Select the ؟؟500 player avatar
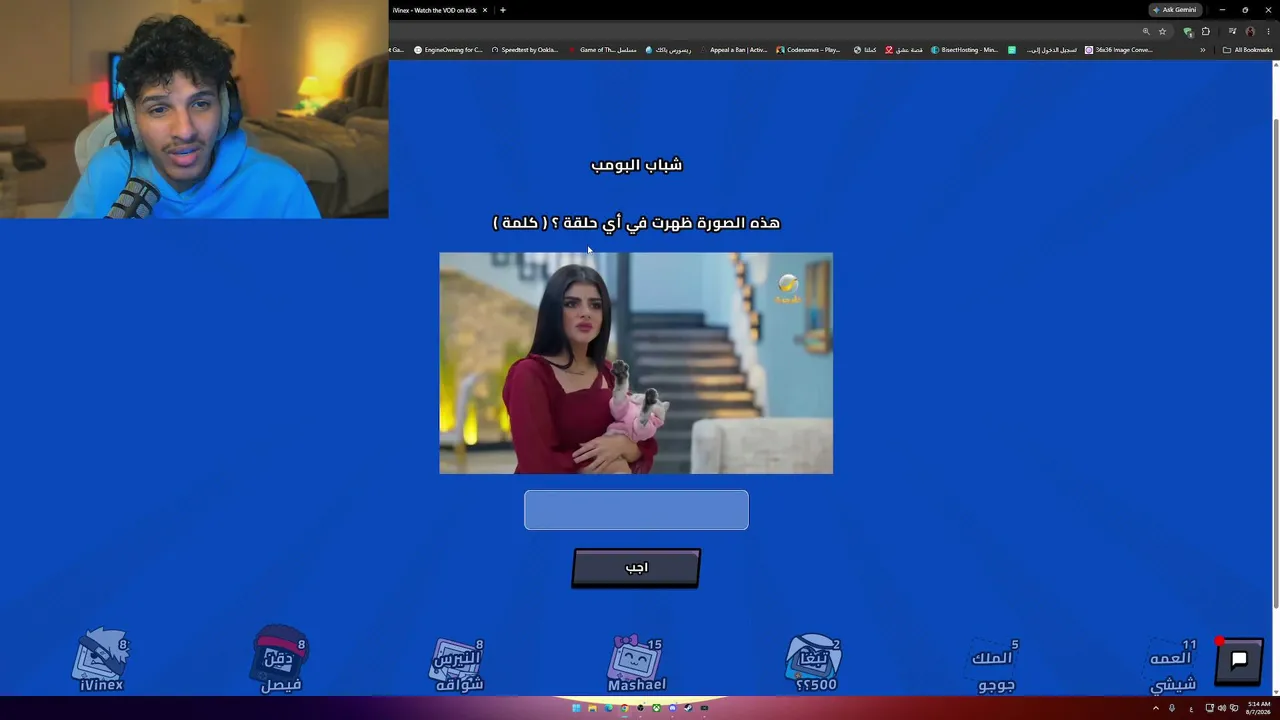This screenshot has width=1280, height=720. (815, 662)
